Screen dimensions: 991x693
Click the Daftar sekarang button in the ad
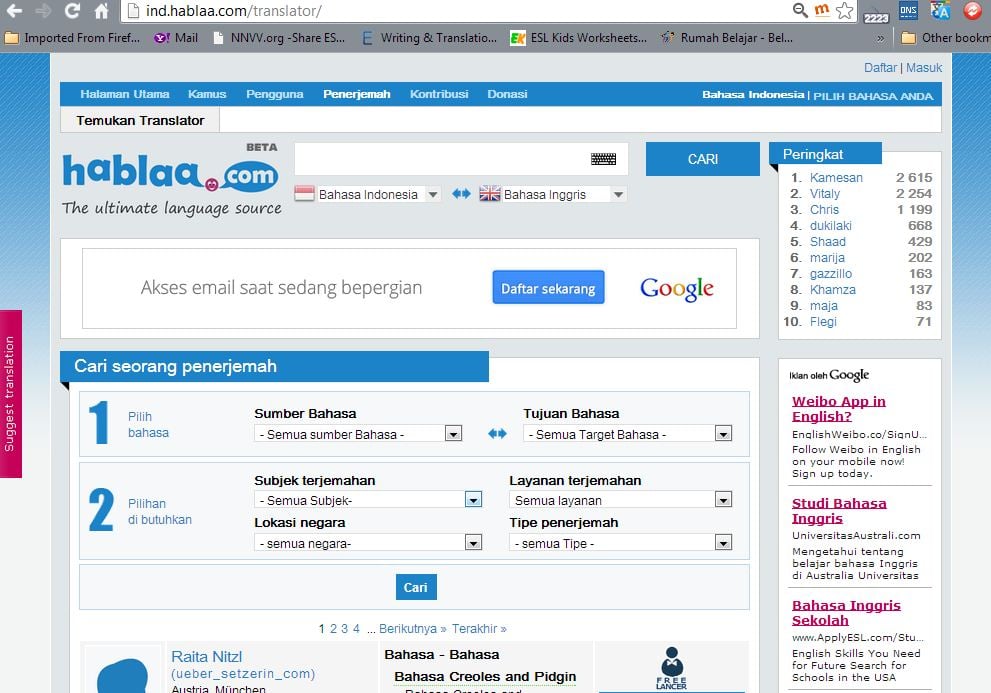click(x=547, y=287)
